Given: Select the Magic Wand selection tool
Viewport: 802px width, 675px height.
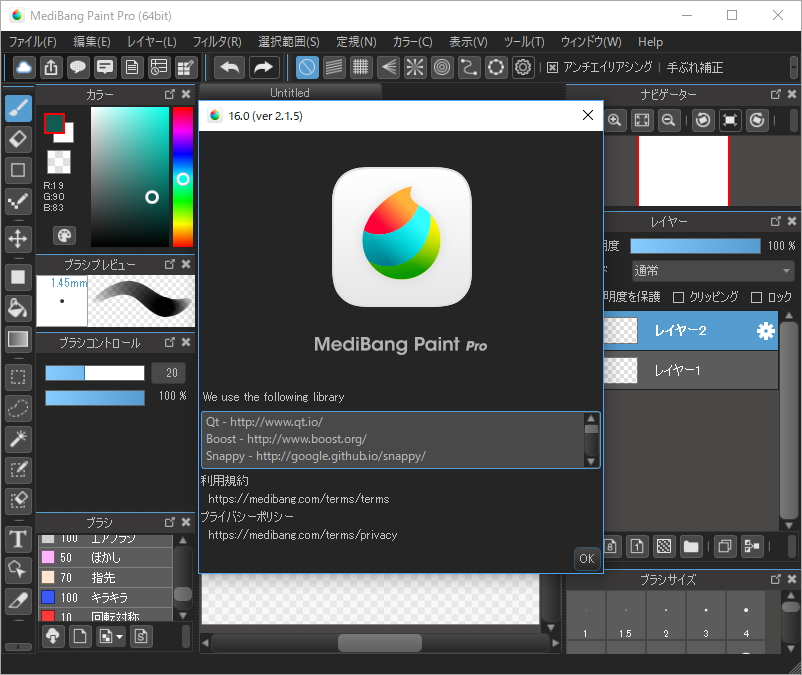Looking at the screenshot, I should (18, 439).
